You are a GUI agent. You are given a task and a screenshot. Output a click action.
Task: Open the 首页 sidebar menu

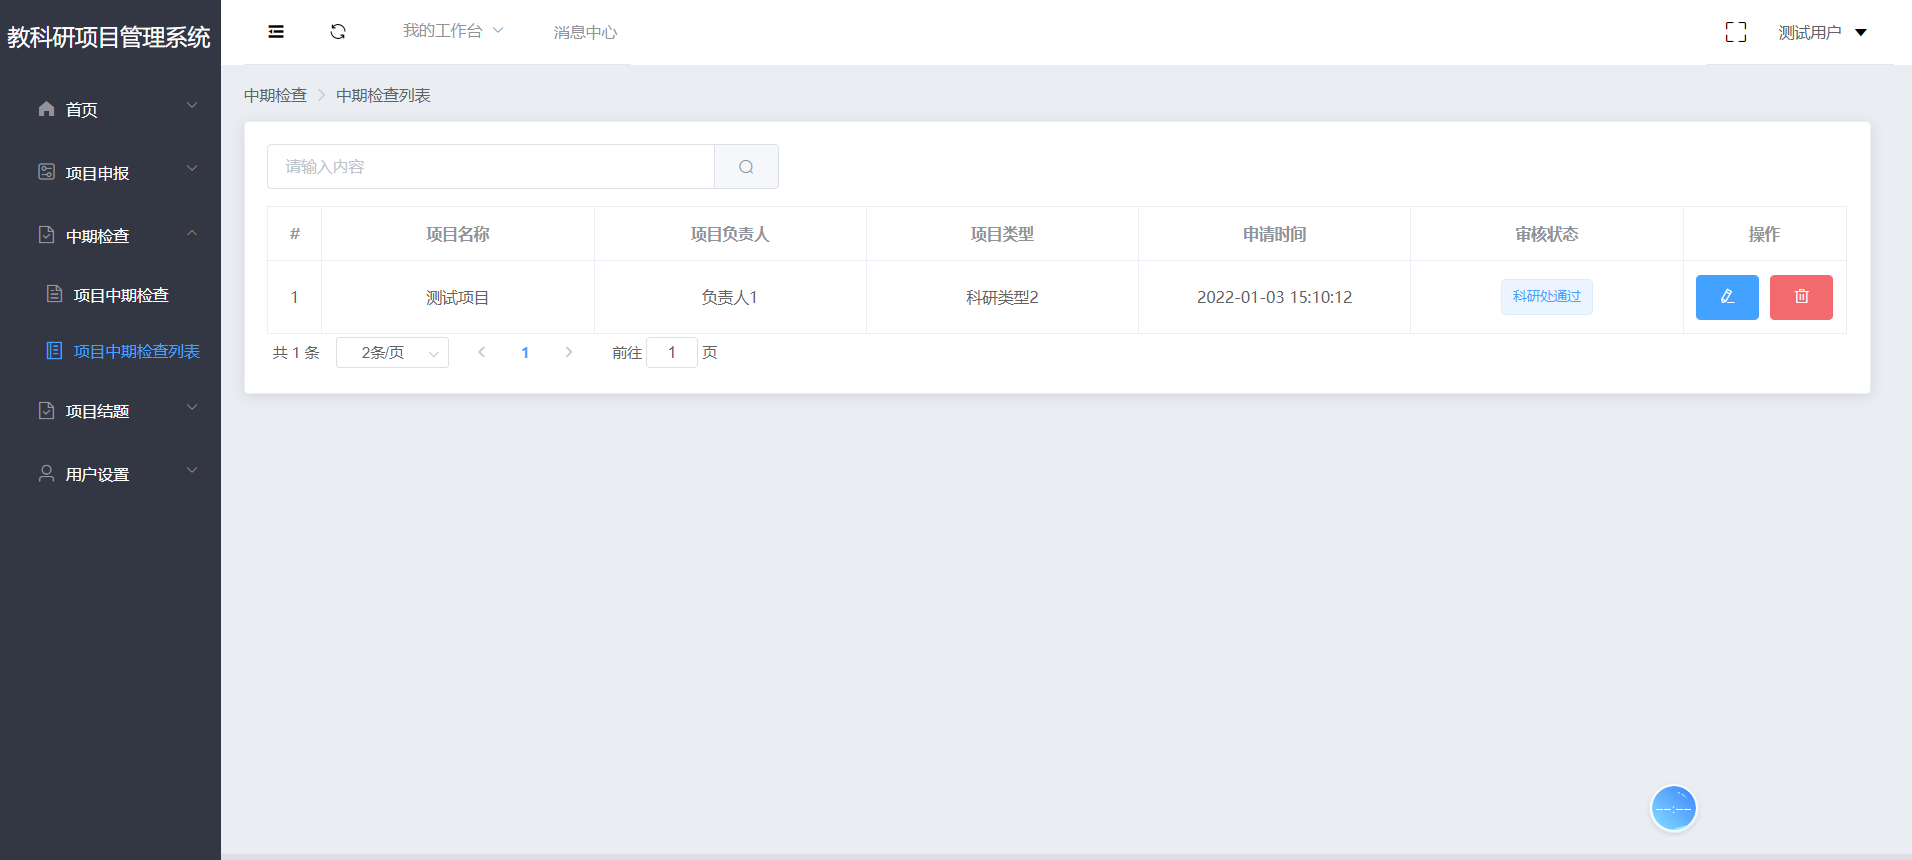pos(110,109)
